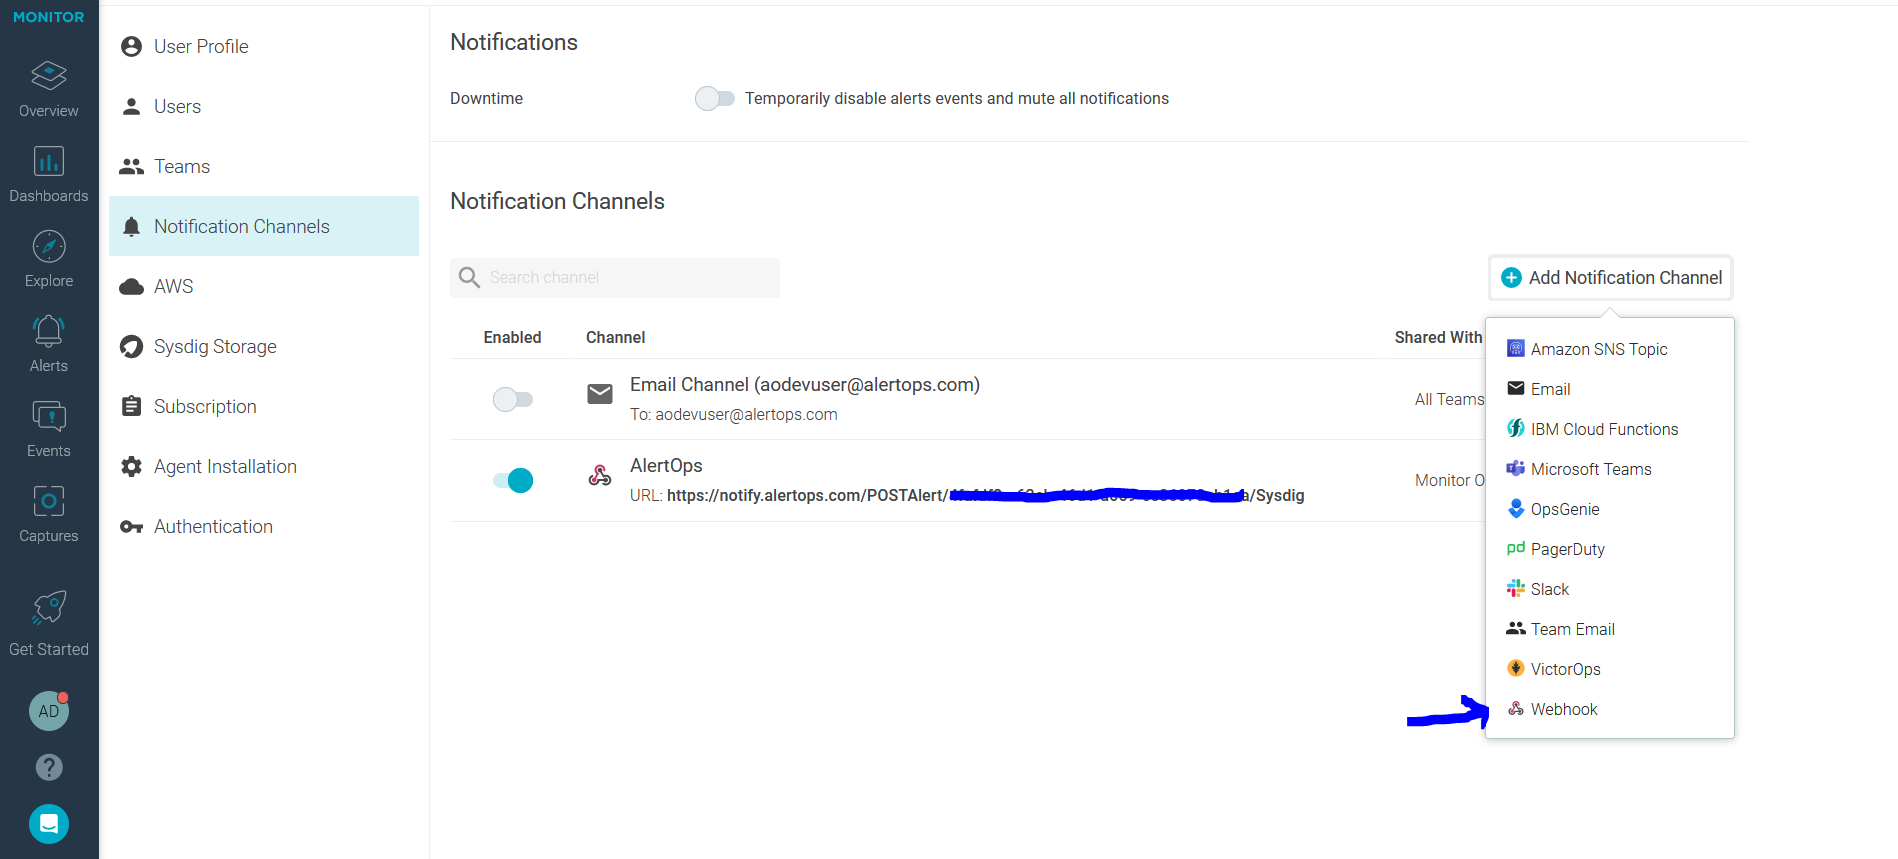Enable the Email Channel toggle
This screenshot has height=859, width=1898.
tap(513, 400)
